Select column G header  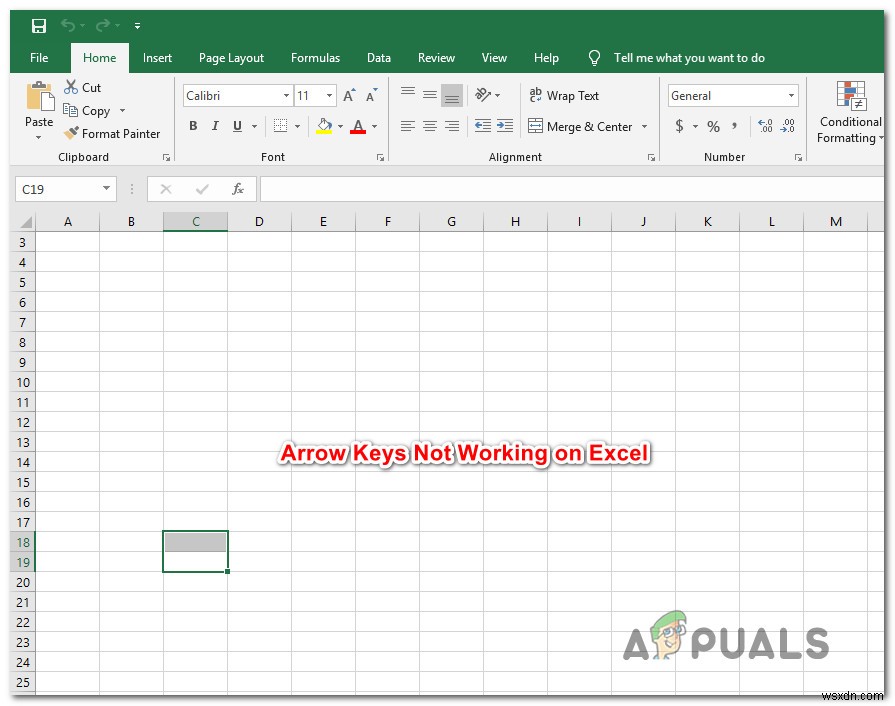451,221
